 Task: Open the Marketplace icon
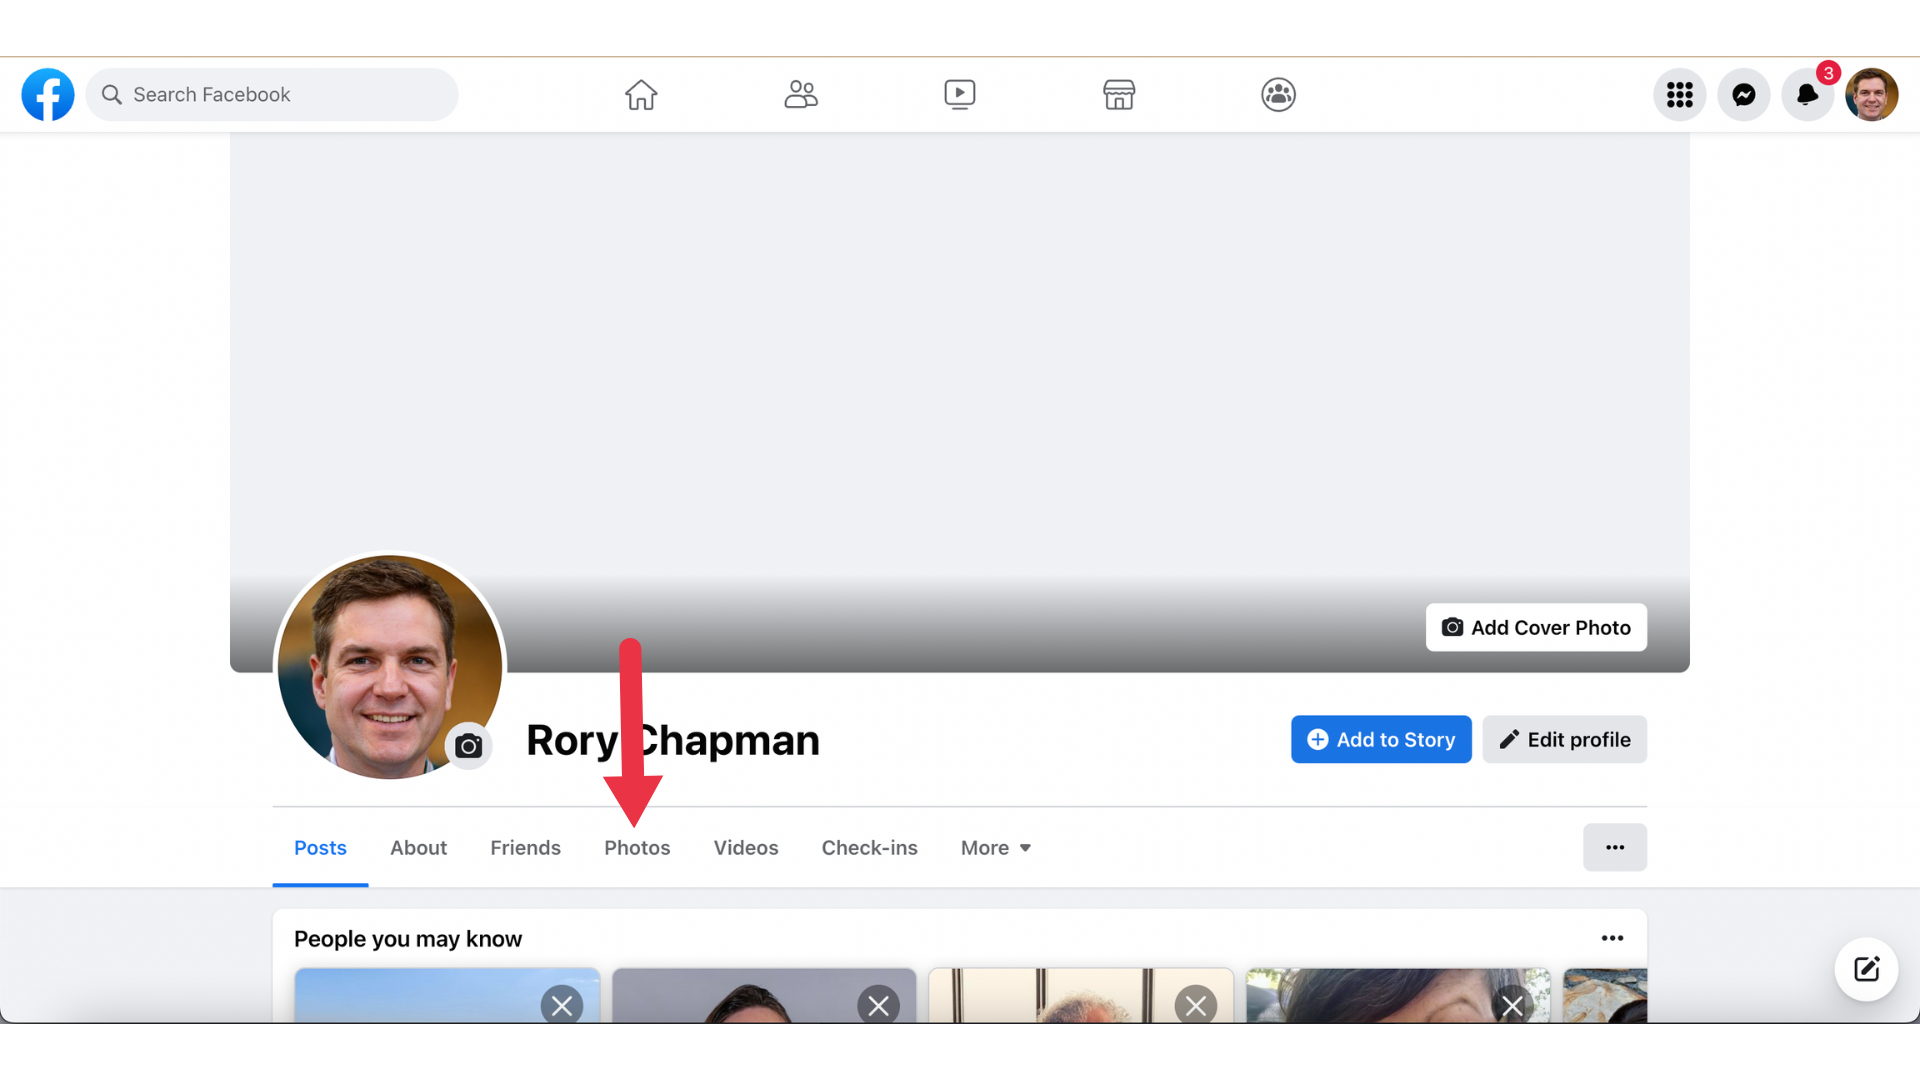tap(1118, 94)
